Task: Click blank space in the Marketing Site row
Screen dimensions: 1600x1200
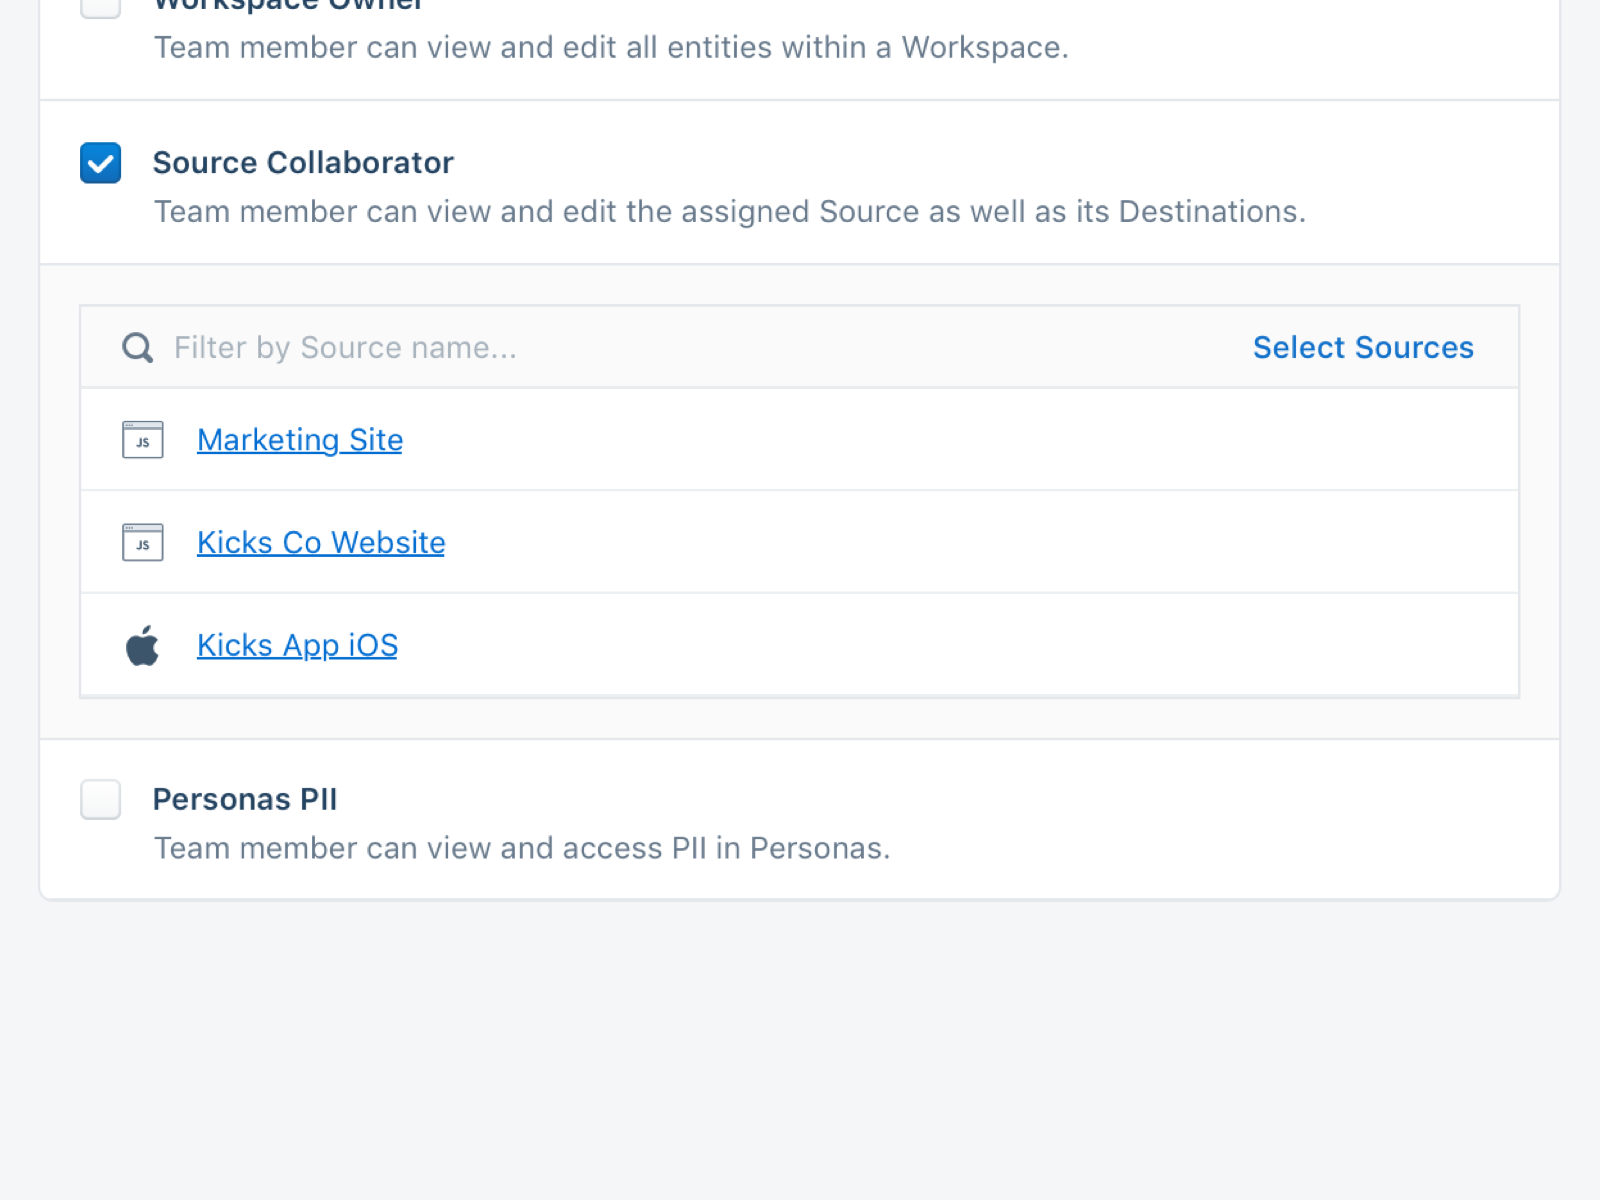Action: [950, 440]
